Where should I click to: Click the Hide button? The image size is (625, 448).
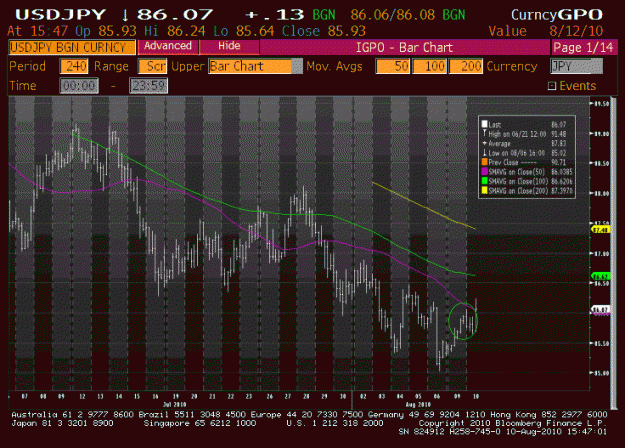[x=229, y=47]
